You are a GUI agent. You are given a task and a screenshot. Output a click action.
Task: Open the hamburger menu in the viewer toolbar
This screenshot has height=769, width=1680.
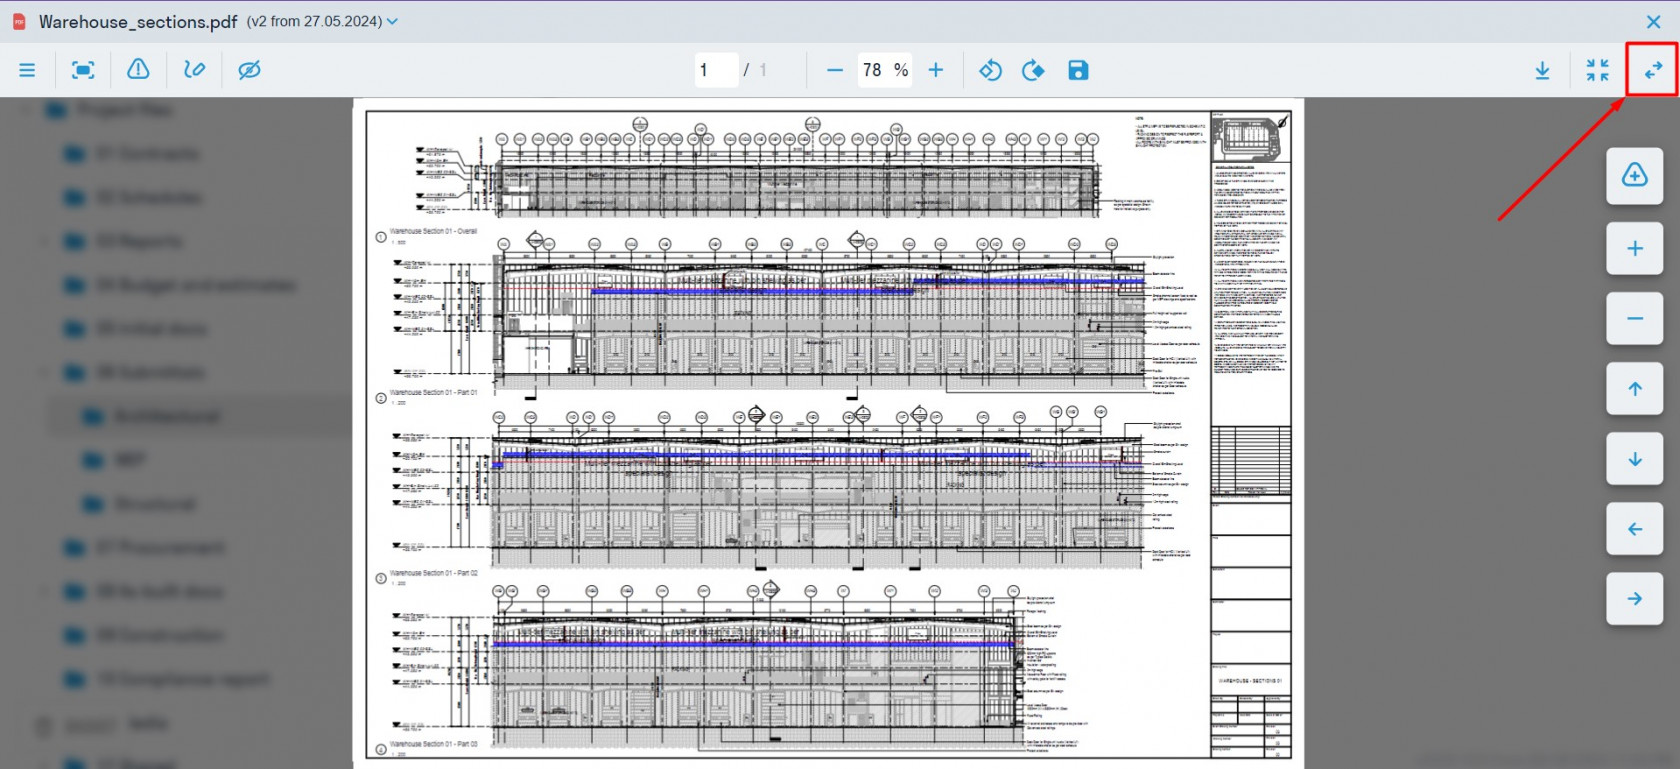(x=27, y=70)
